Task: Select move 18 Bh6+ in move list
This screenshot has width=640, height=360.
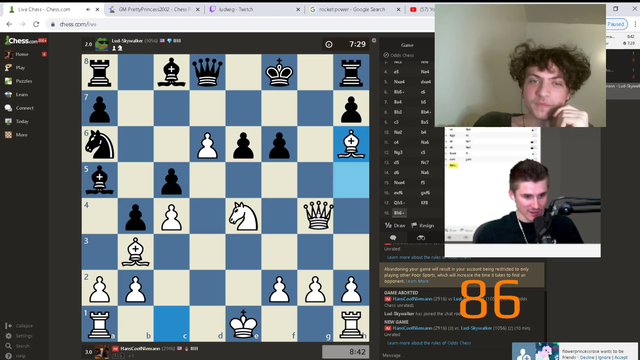Action: 399,213
